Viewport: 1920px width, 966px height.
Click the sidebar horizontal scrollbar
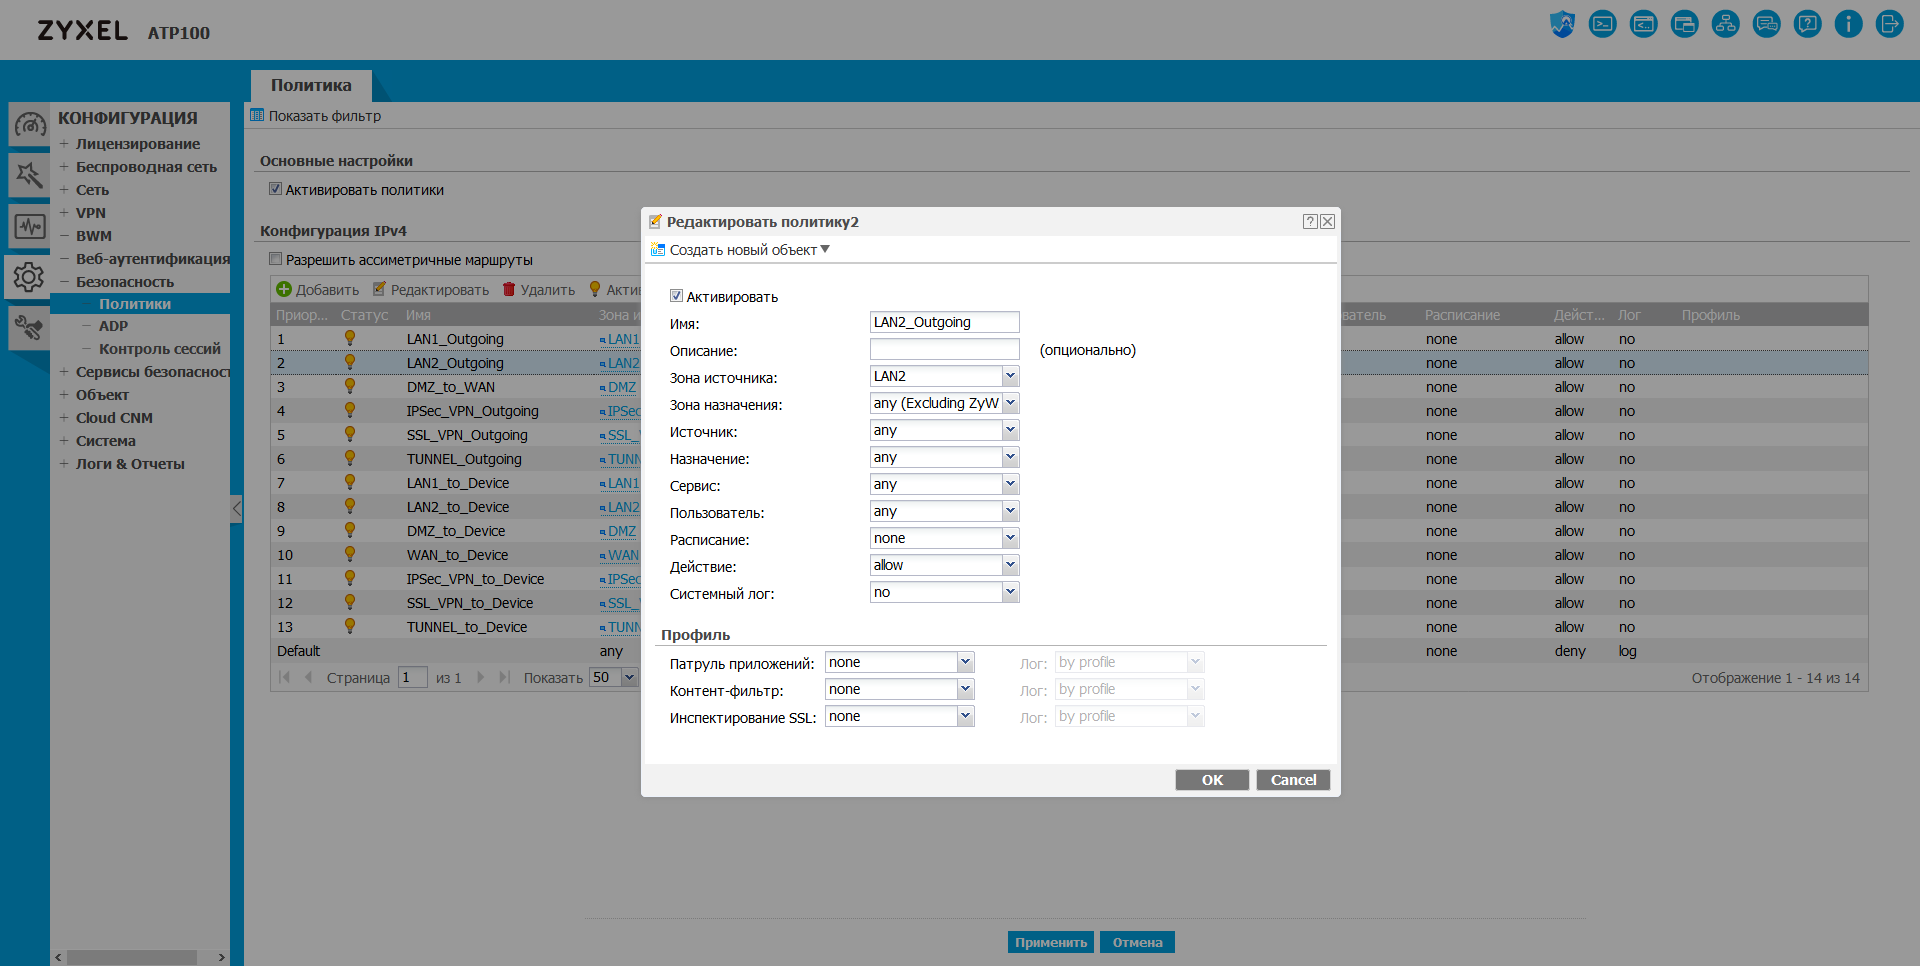[x=132, y=957]
